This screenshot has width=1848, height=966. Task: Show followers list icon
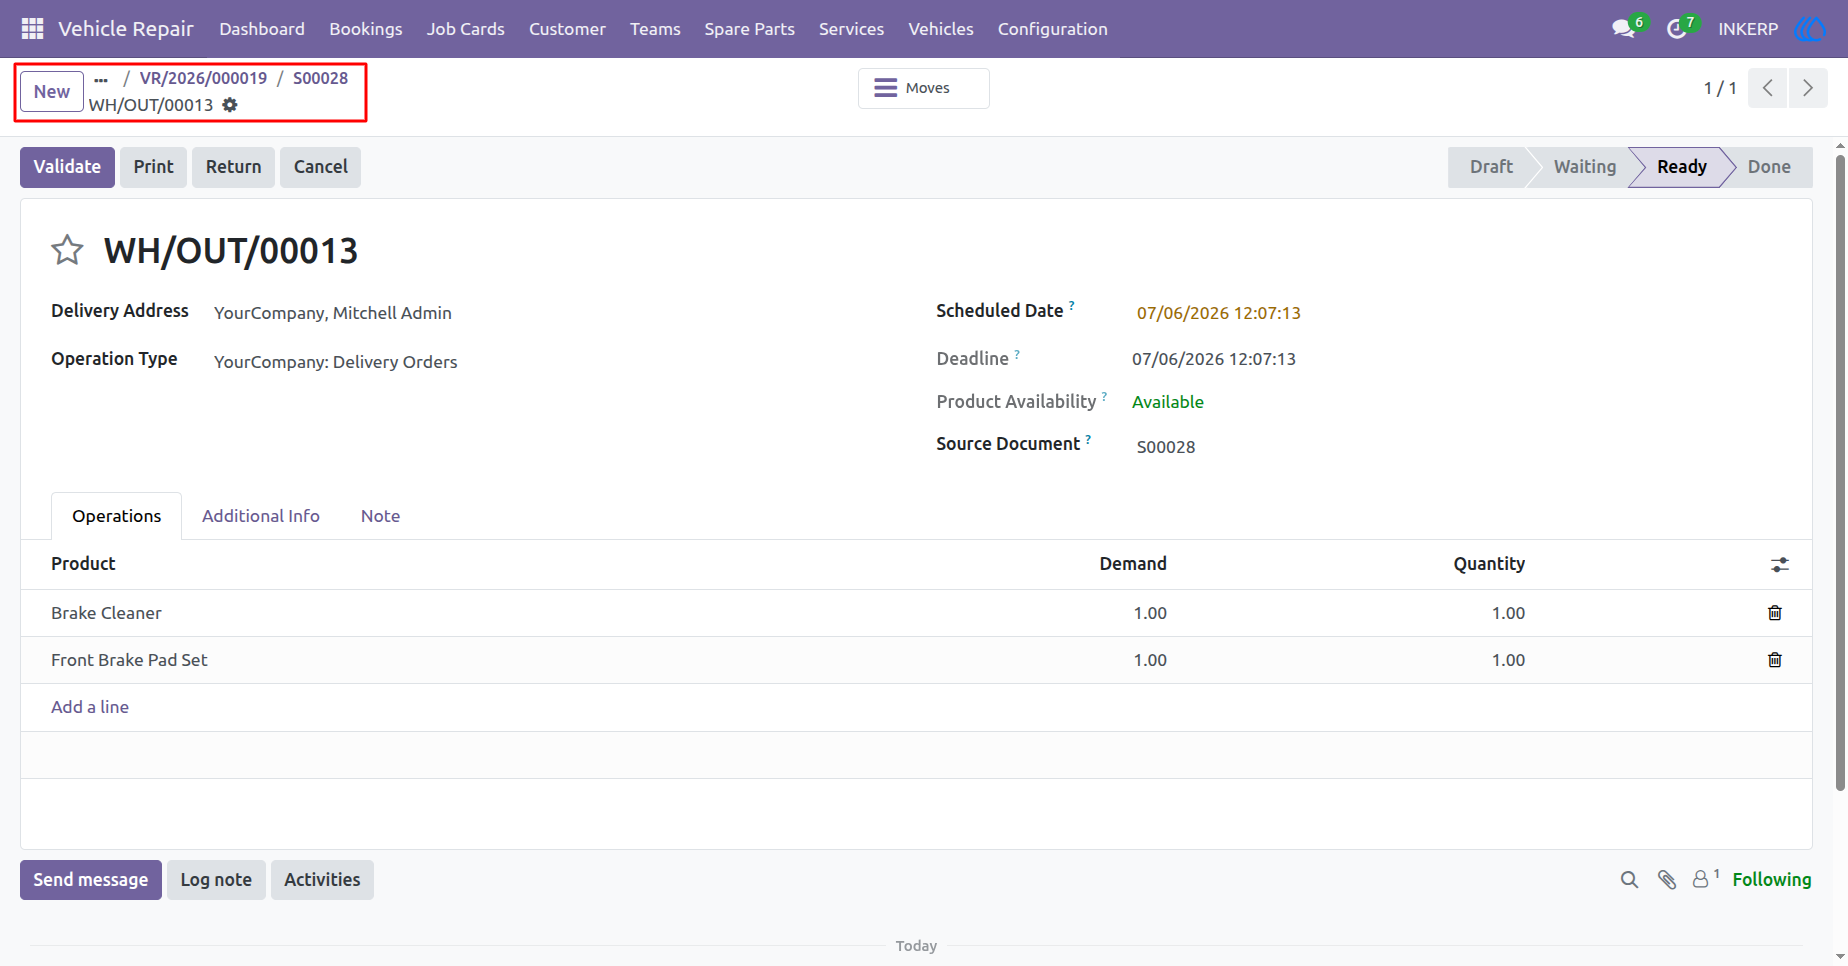point(1705,878)
